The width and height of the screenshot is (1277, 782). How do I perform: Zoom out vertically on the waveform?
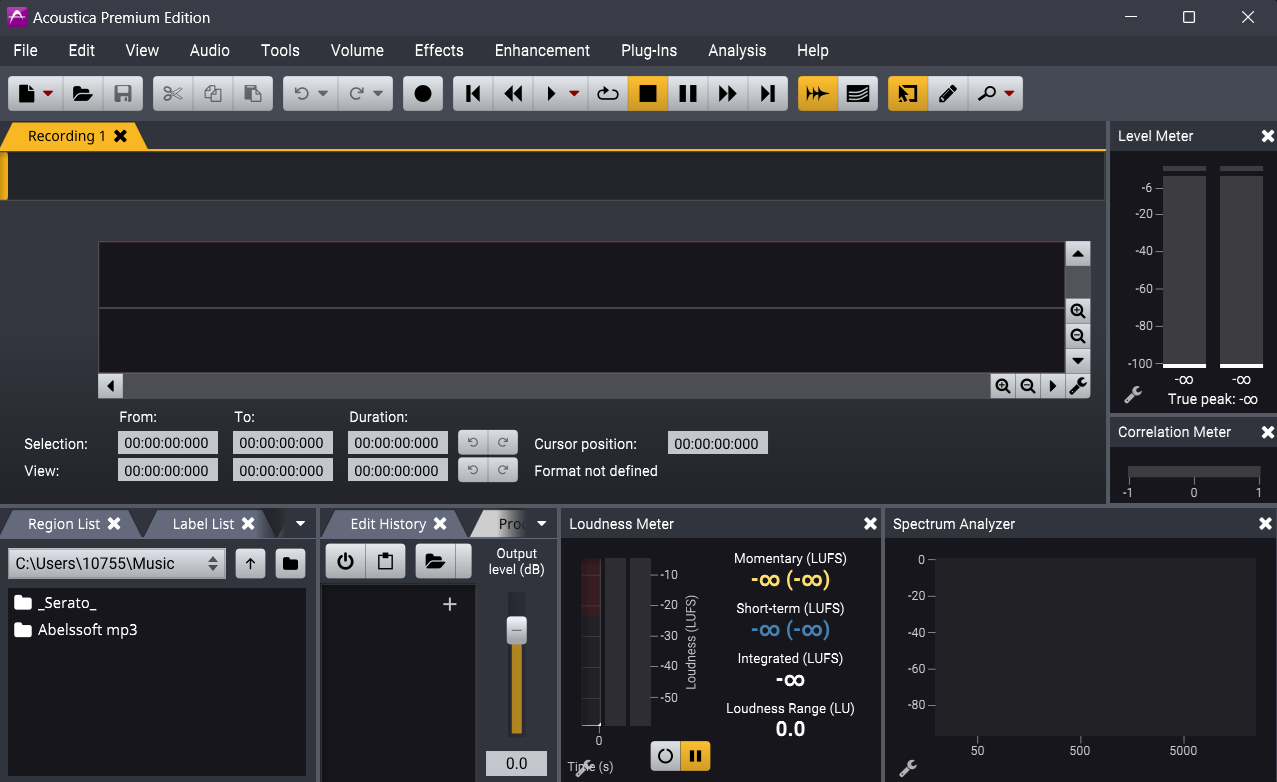(x=1077, y=336)
